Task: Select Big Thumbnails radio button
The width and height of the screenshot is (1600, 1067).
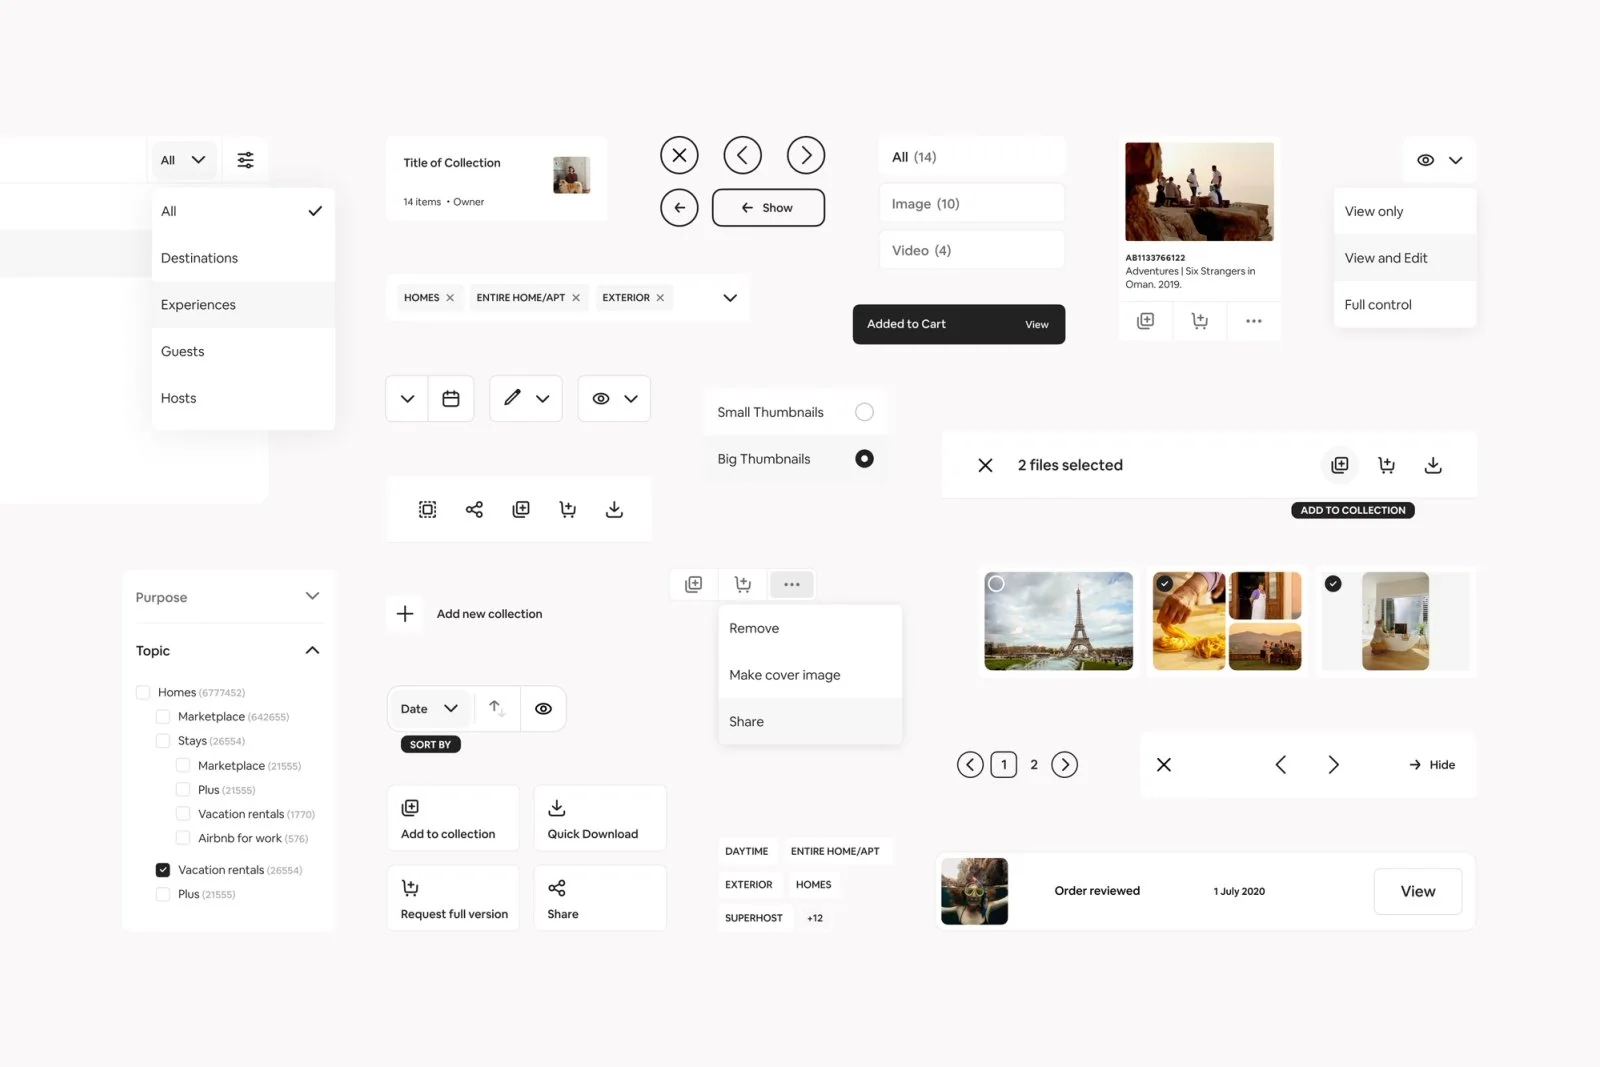Action: click(x=864, y=458)
